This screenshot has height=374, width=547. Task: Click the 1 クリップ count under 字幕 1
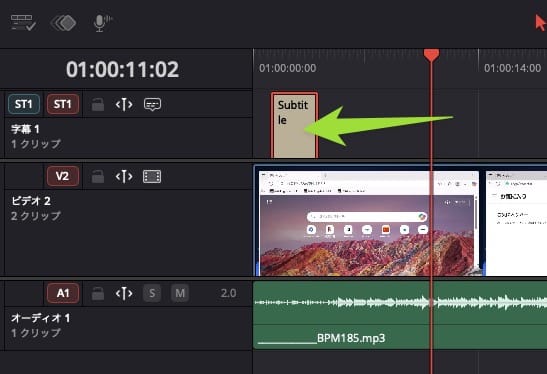point(36,144)
